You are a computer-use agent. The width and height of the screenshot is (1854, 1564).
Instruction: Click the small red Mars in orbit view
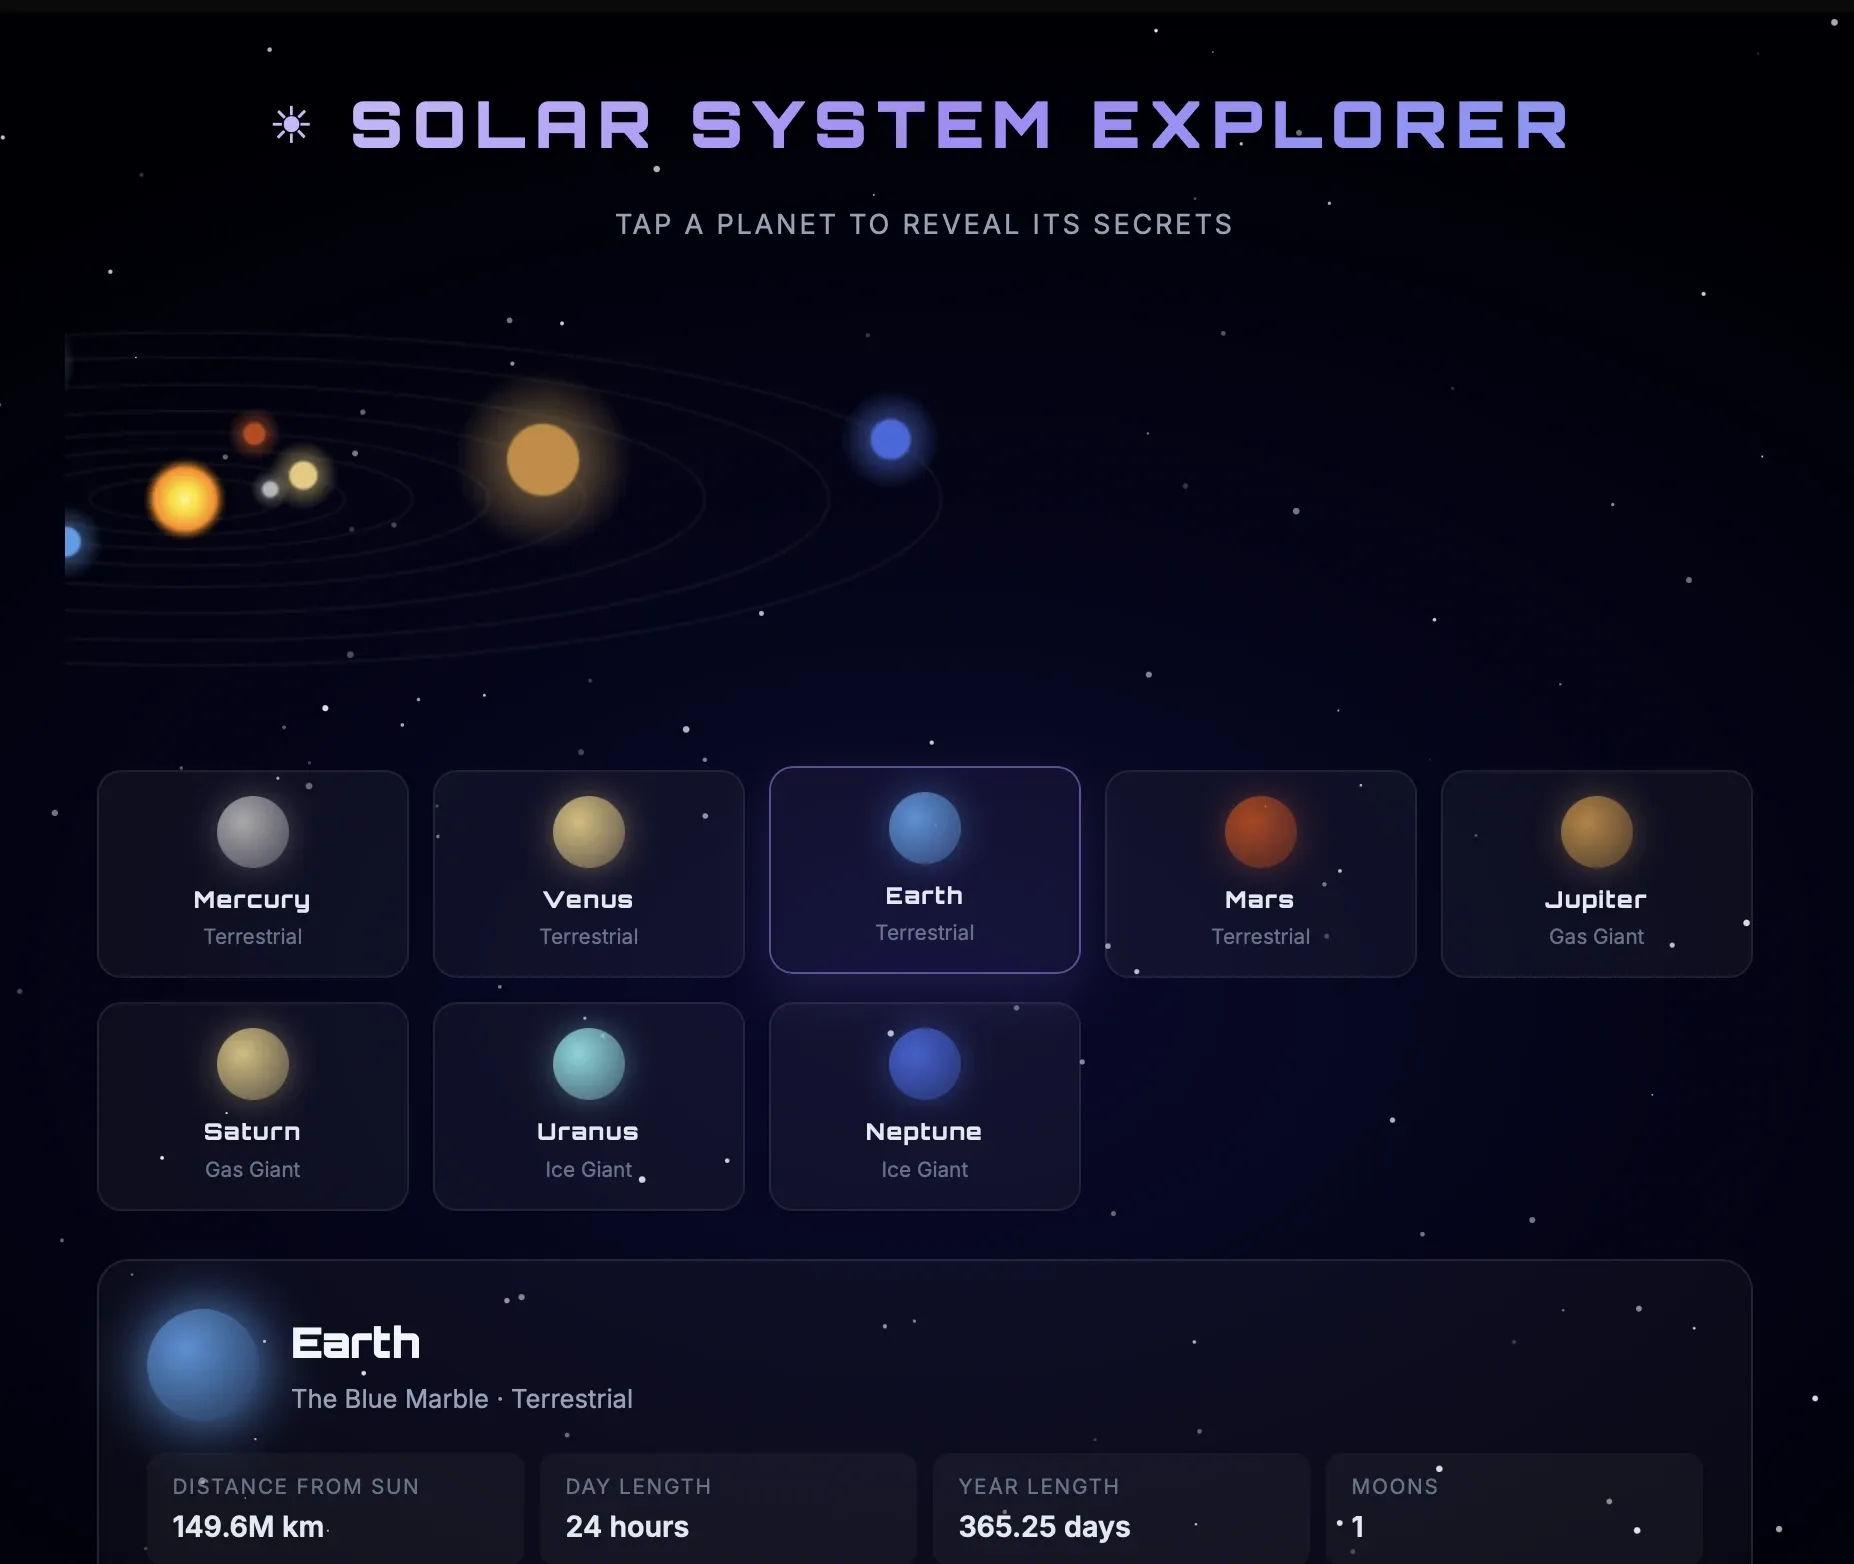pos(255,433)
